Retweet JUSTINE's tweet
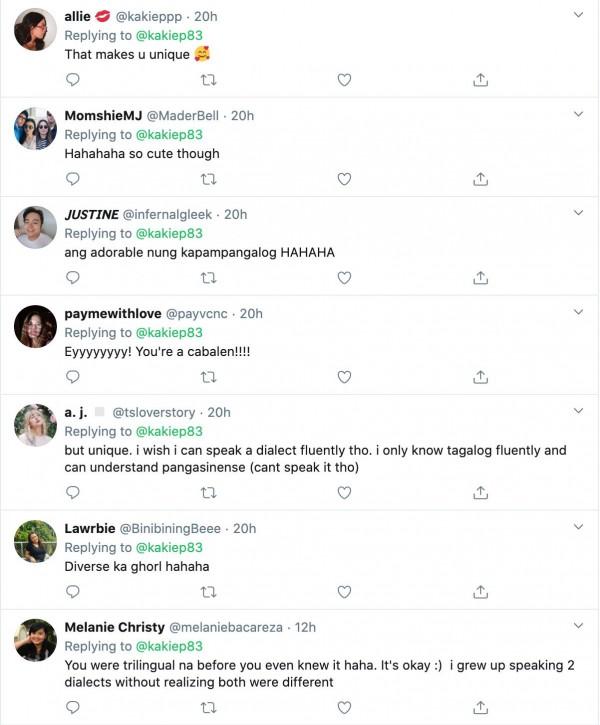This screenshot has height=725, width=600. point(208,277)
